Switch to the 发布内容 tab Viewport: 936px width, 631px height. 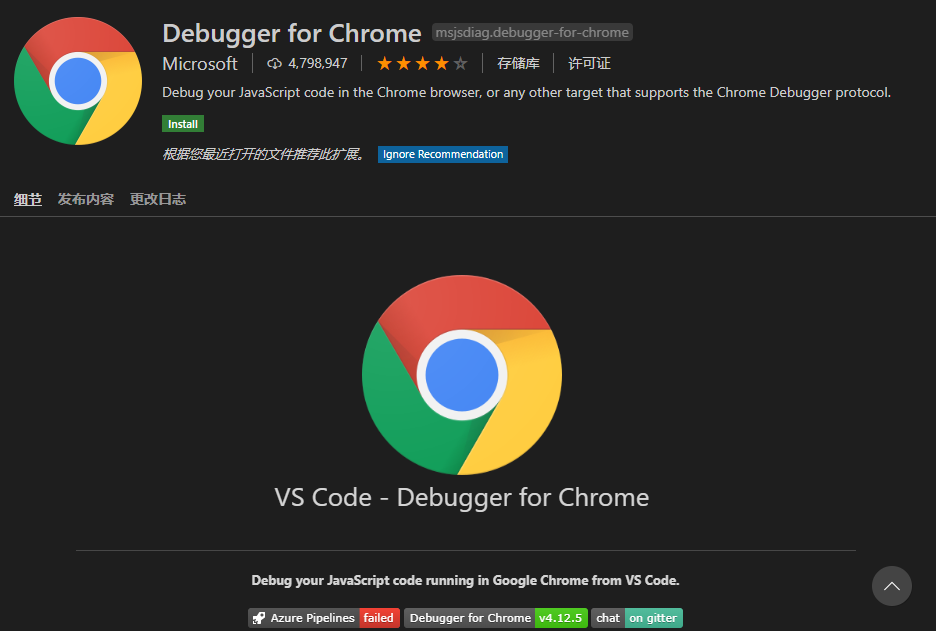coord(86,199)
